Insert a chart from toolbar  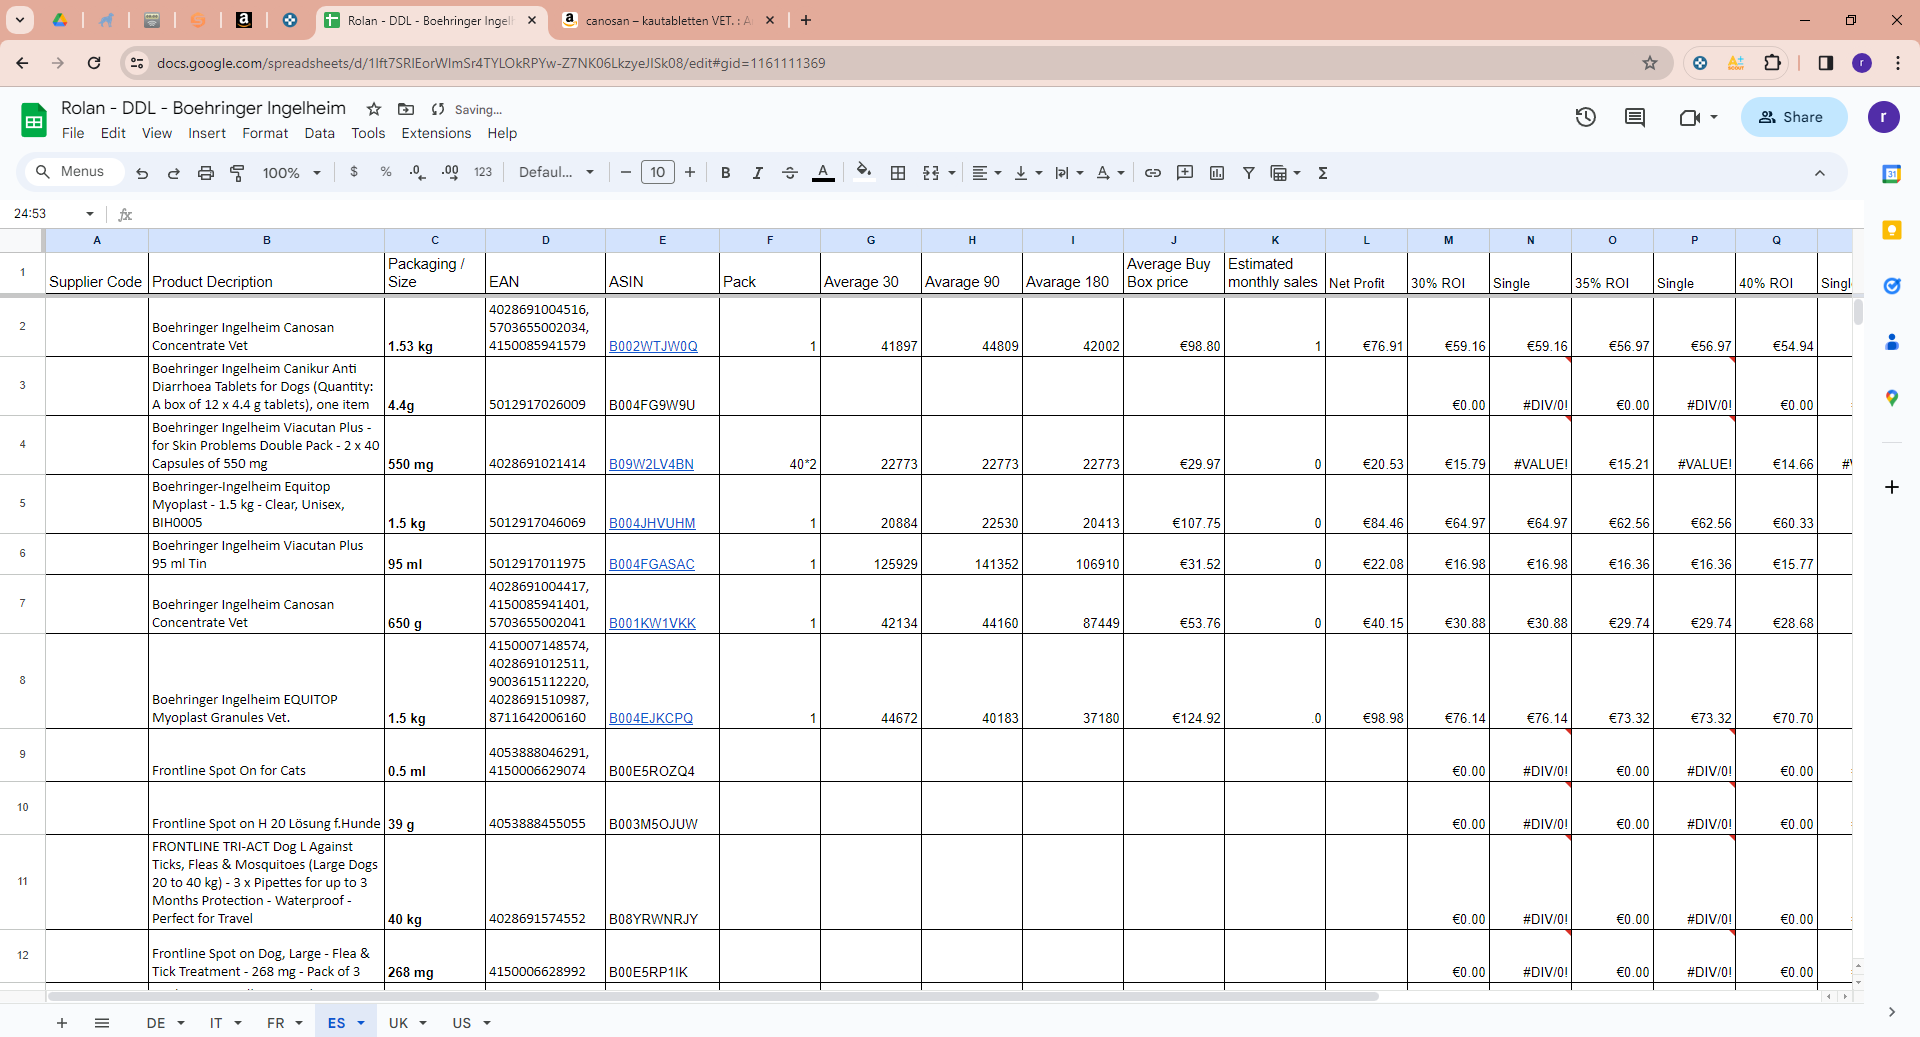tap(1217, 173)
